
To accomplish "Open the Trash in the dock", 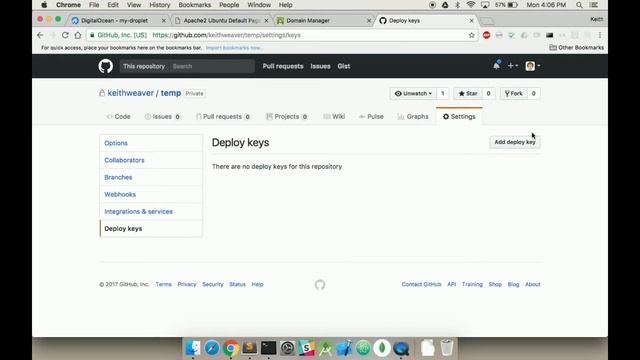I will 447,348.
